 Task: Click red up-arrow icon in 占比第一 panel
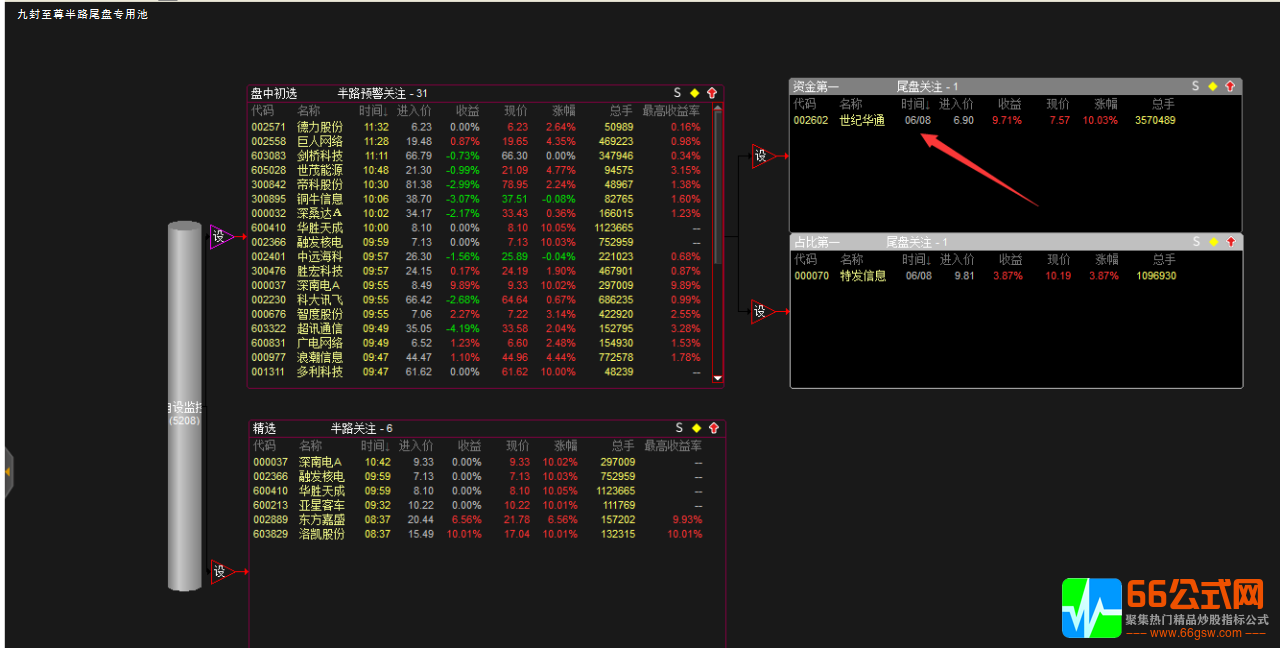1230,242
